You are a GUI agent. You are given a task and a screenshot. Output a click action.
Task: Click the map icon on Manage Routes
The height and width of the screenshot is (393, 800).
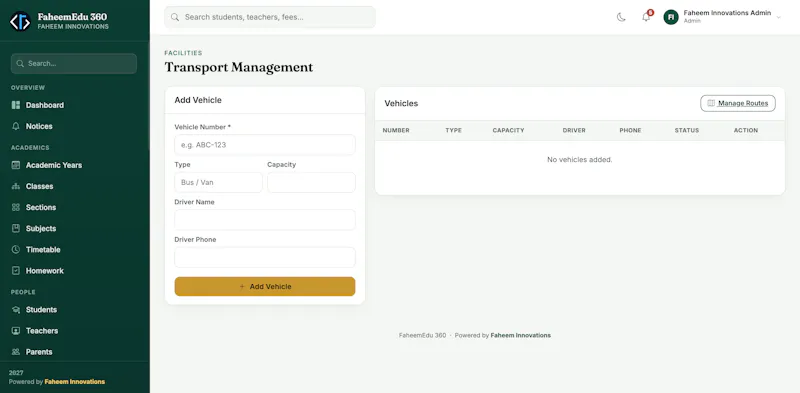[x=711, y=103]
